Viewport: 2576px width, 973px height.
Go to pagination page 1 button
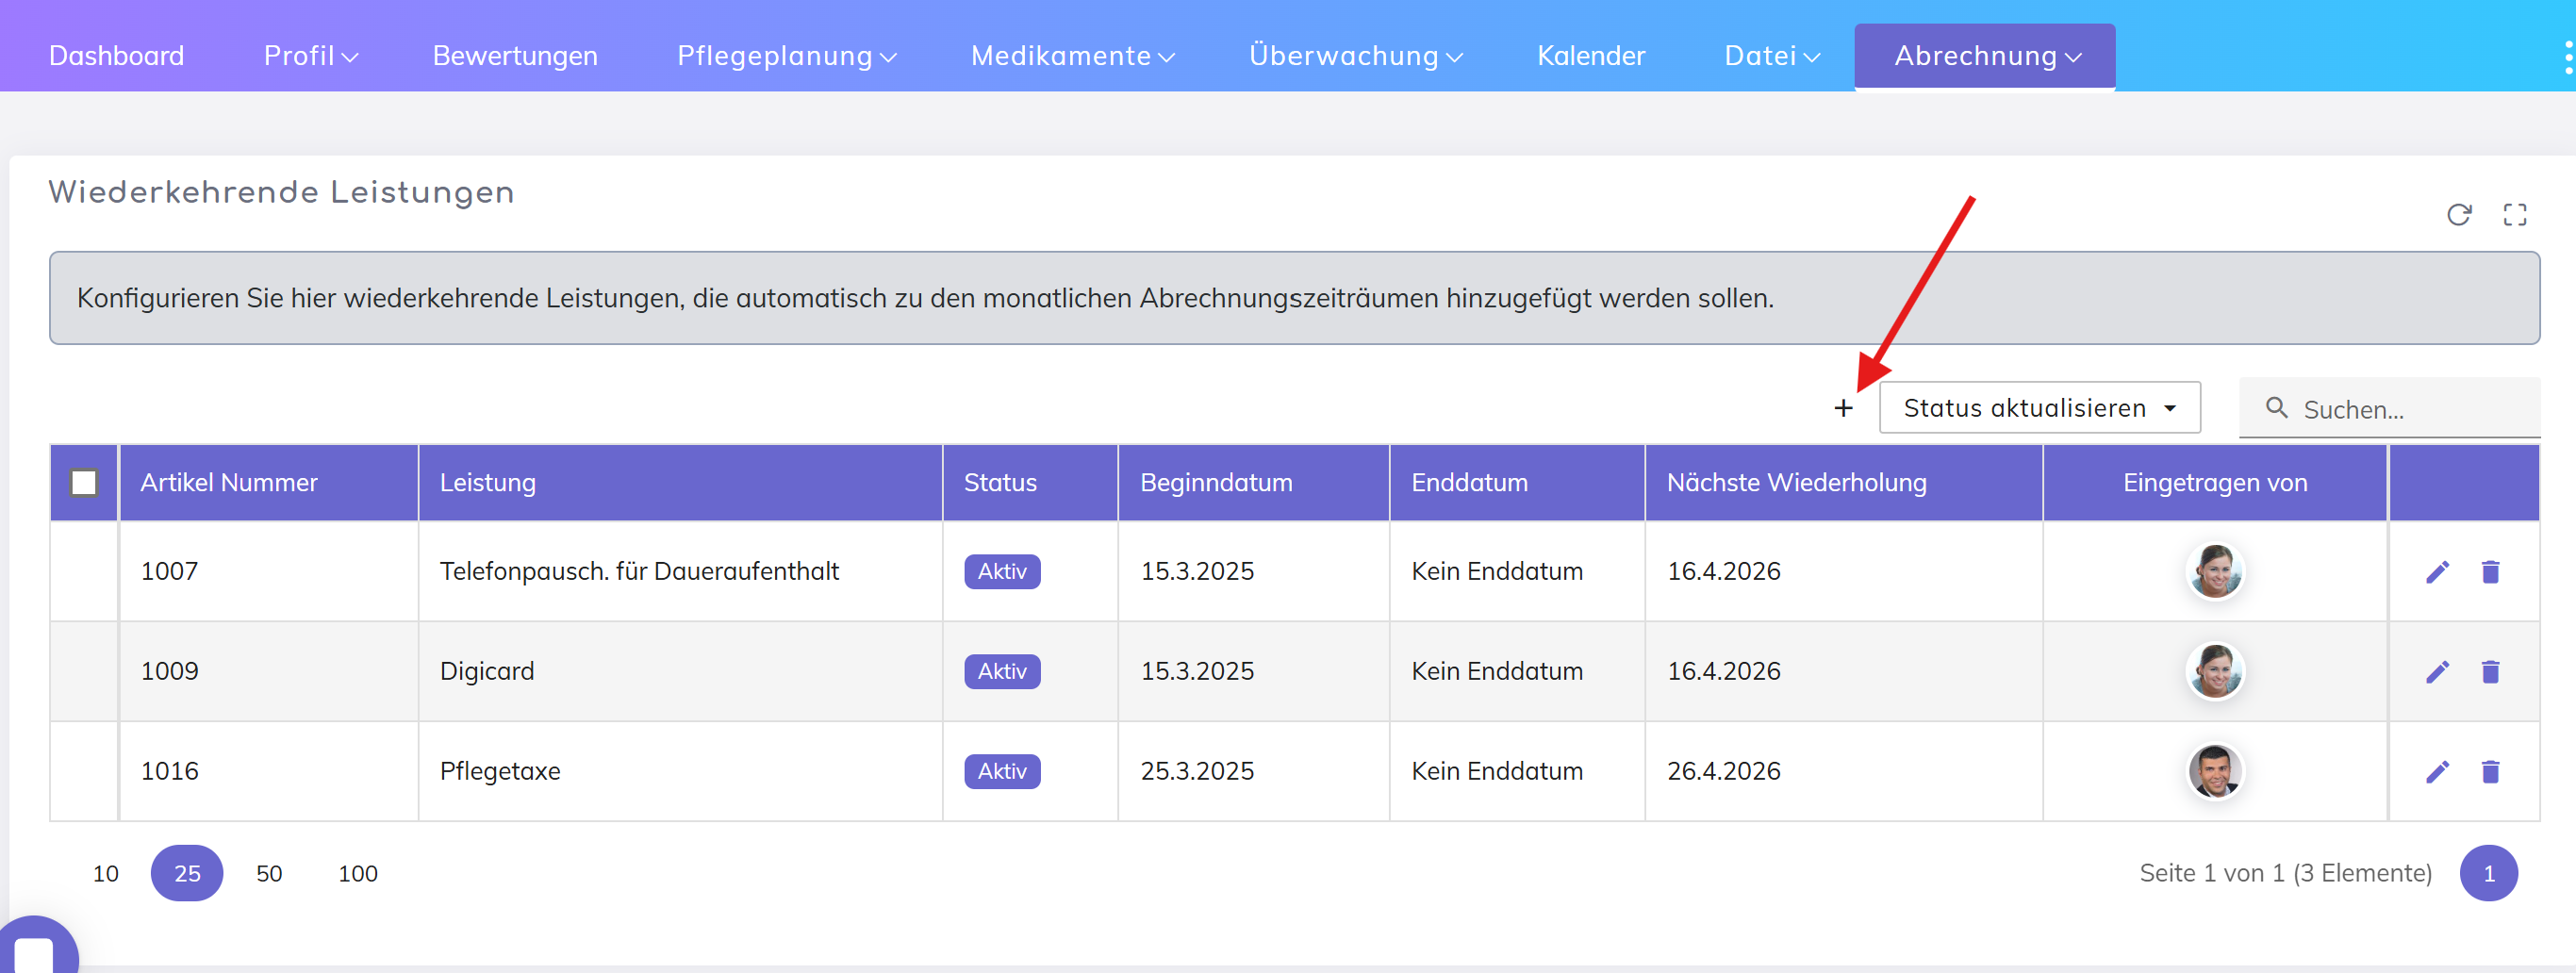pos(2488,874)
